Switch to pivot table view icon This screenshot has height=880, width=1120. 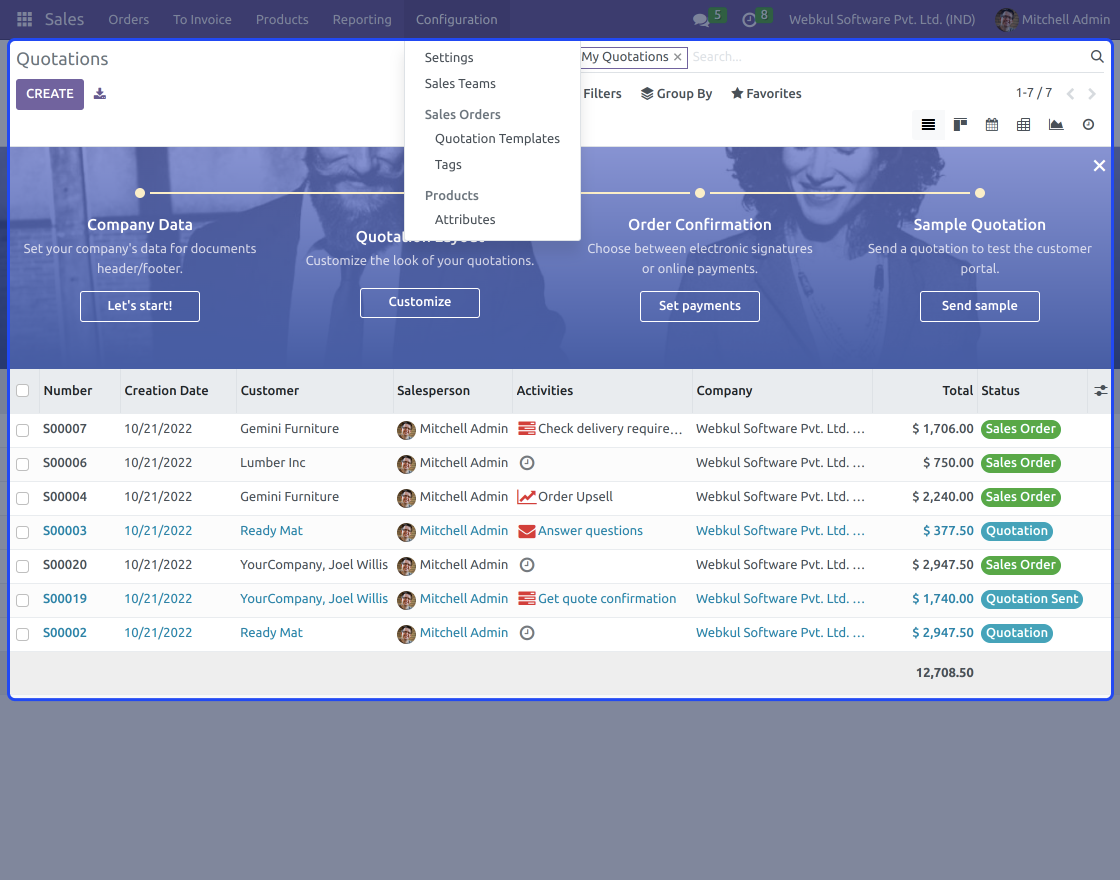pos(1024,125)
